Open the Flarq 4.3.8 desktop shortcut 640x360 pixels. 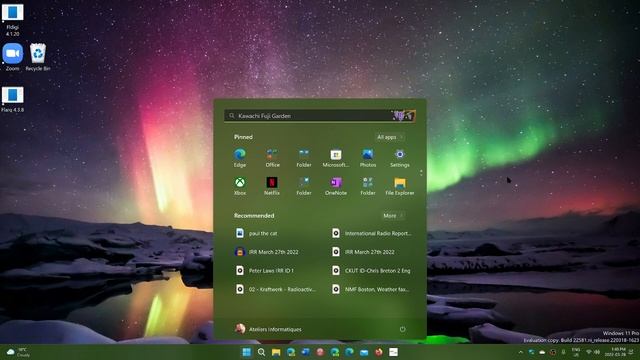pos(13,99)
